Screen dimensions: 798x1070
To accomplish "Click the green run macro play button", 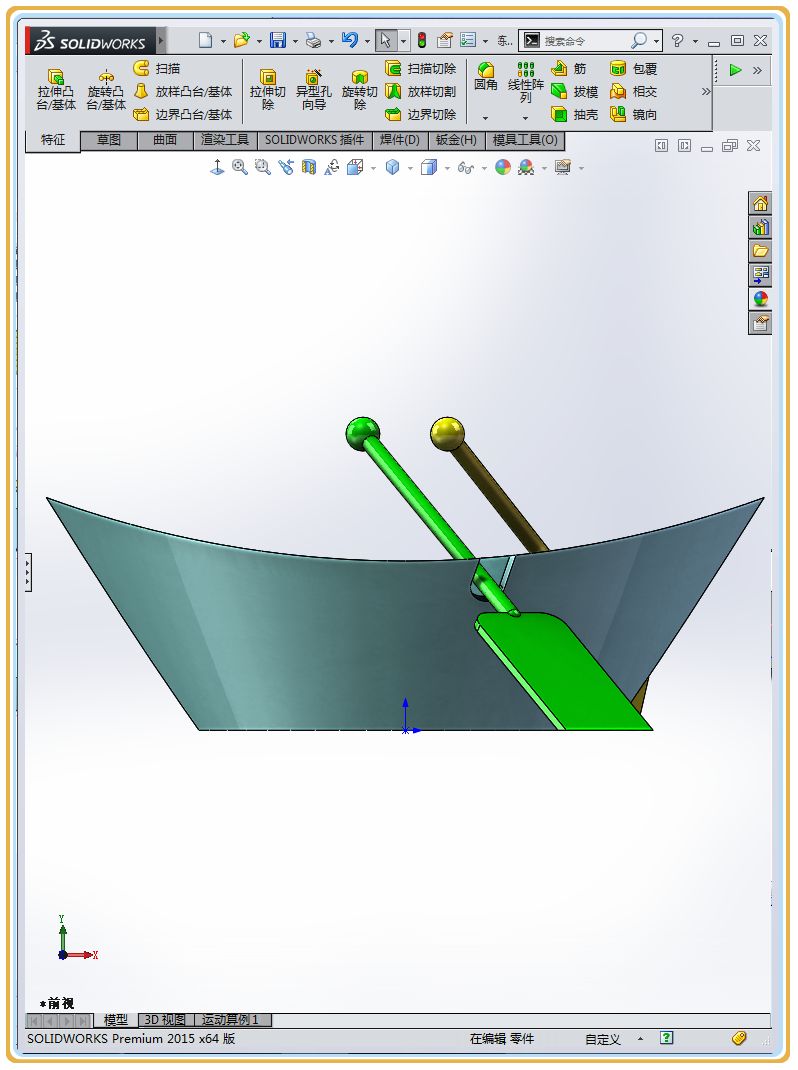I will pyautogui.click(x=735, y=70).
